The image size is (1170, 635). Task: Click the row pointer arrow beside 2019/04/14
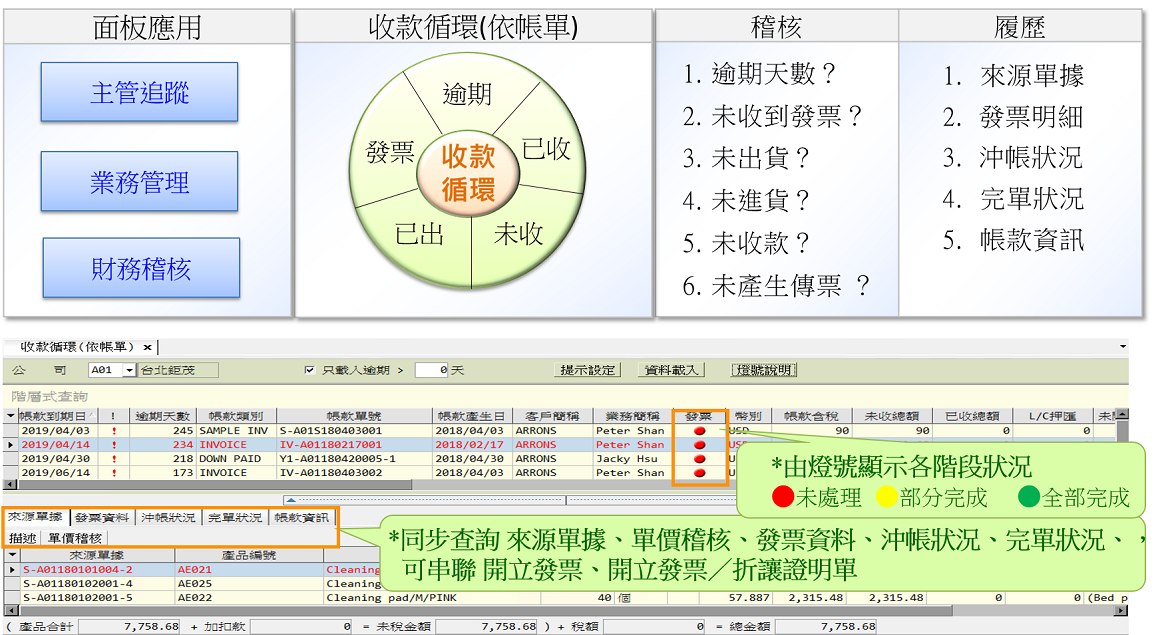click(10, 445)
